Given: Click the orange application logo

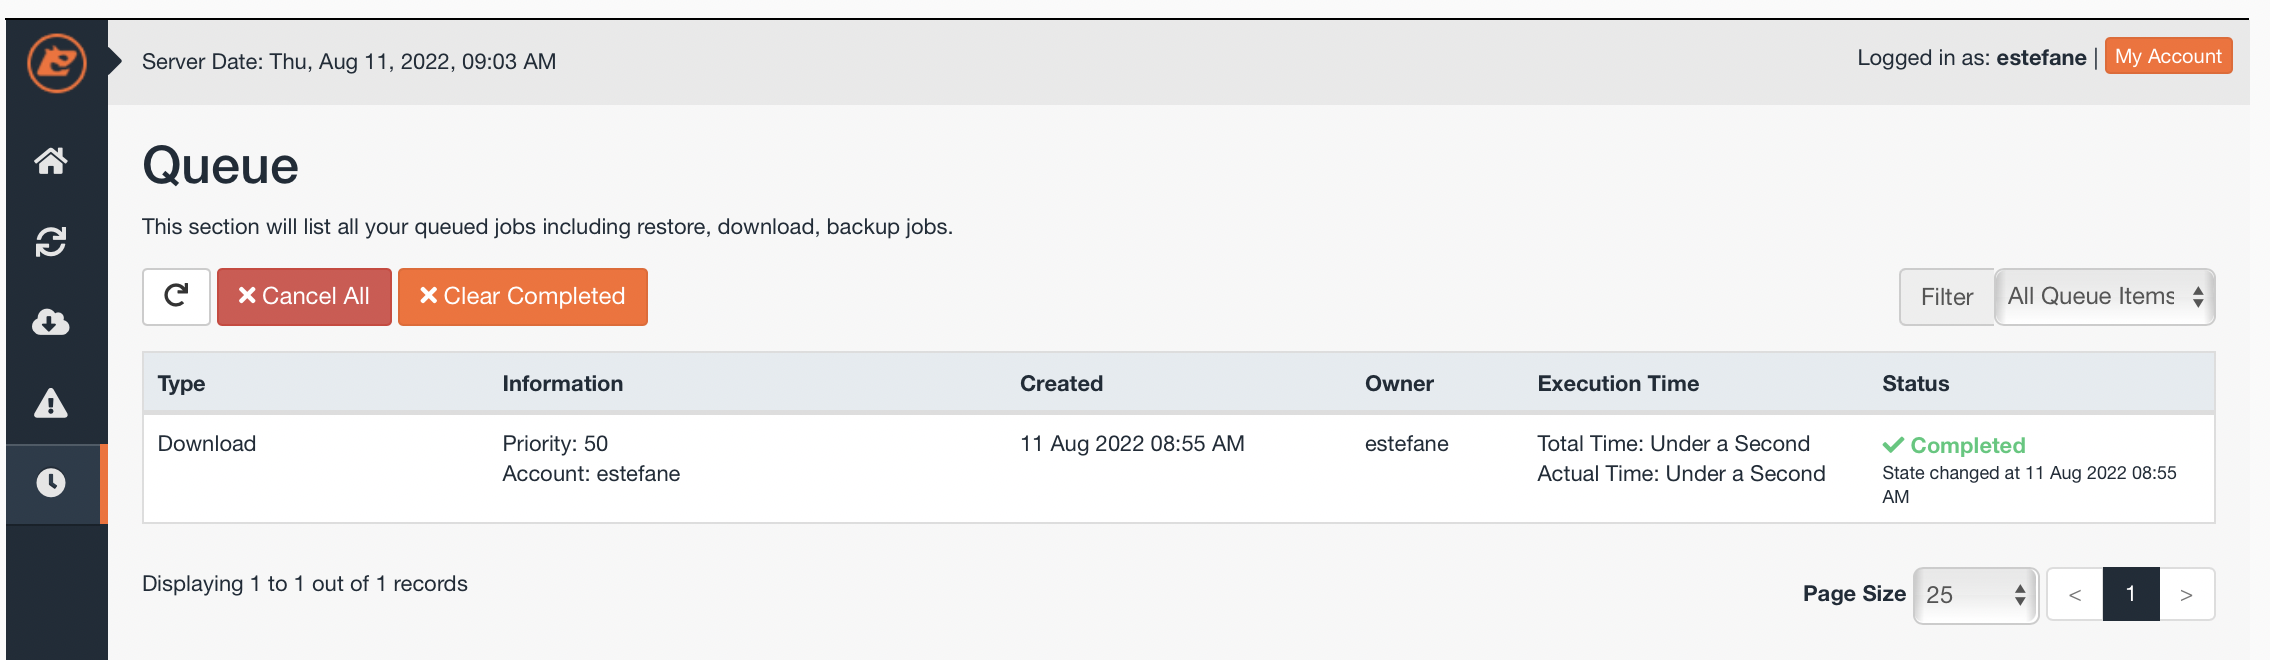Looking at the screenshot, I should point(56,62).
